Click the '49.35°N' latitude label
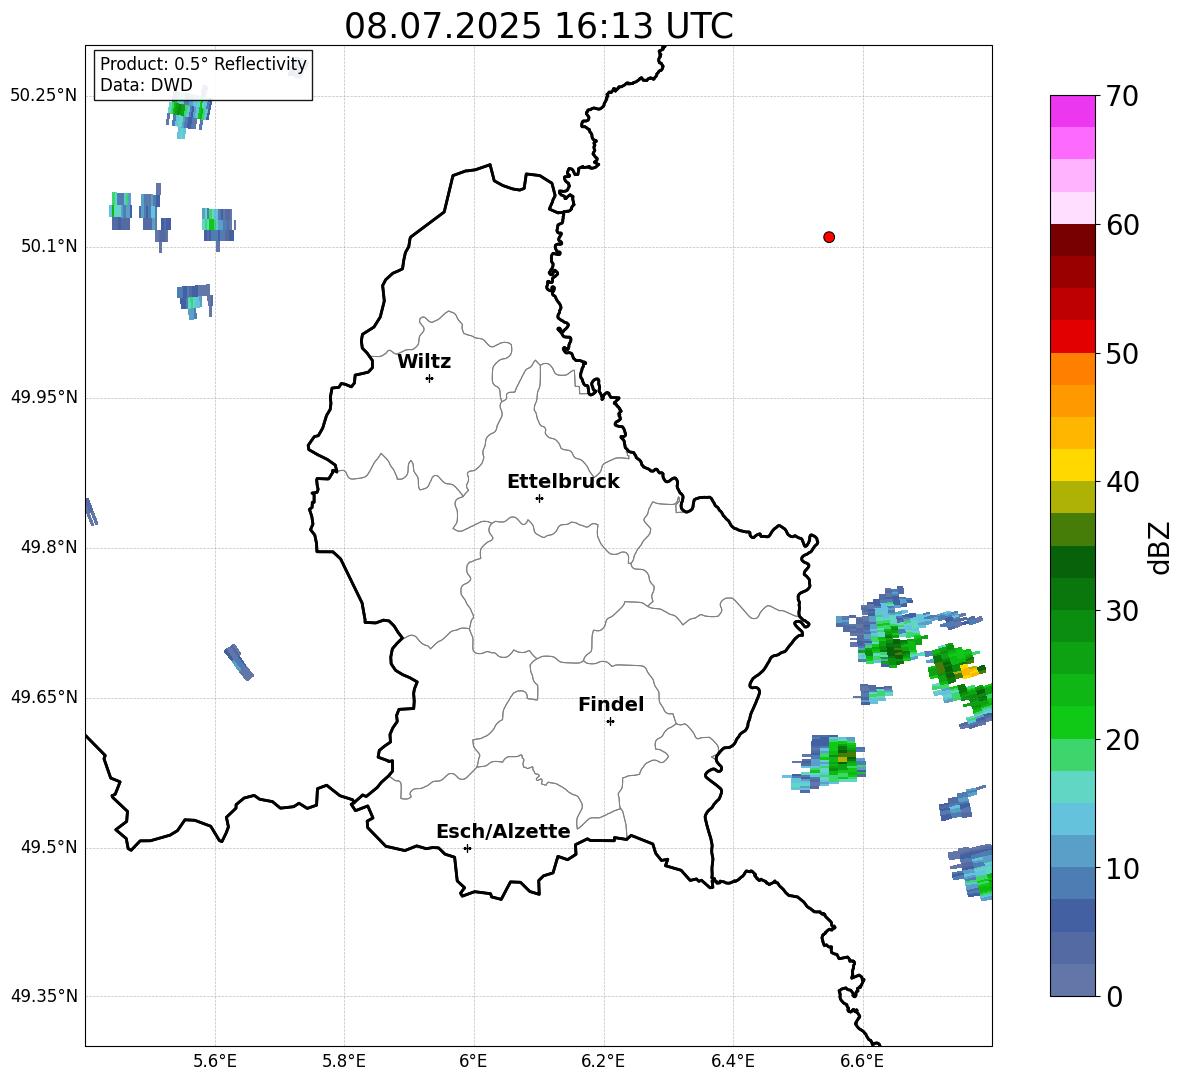1184x1081 pixels. pos(44,996)
